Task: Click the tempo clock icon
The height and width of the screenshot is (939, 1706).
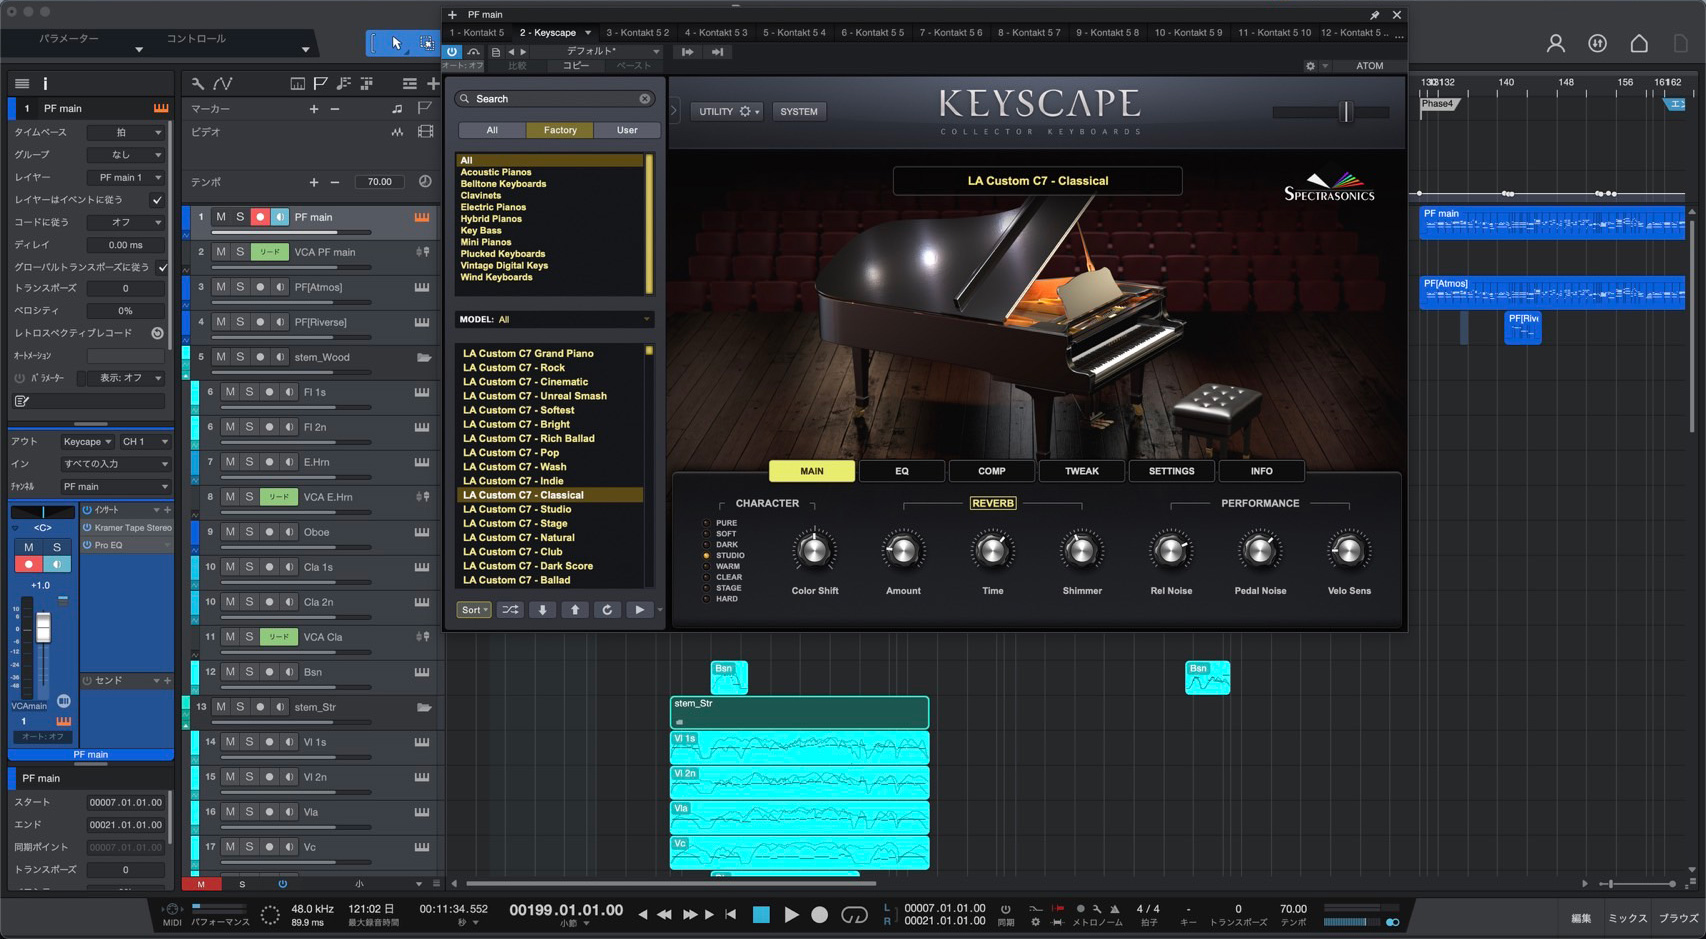Action: tap(425, 182)
